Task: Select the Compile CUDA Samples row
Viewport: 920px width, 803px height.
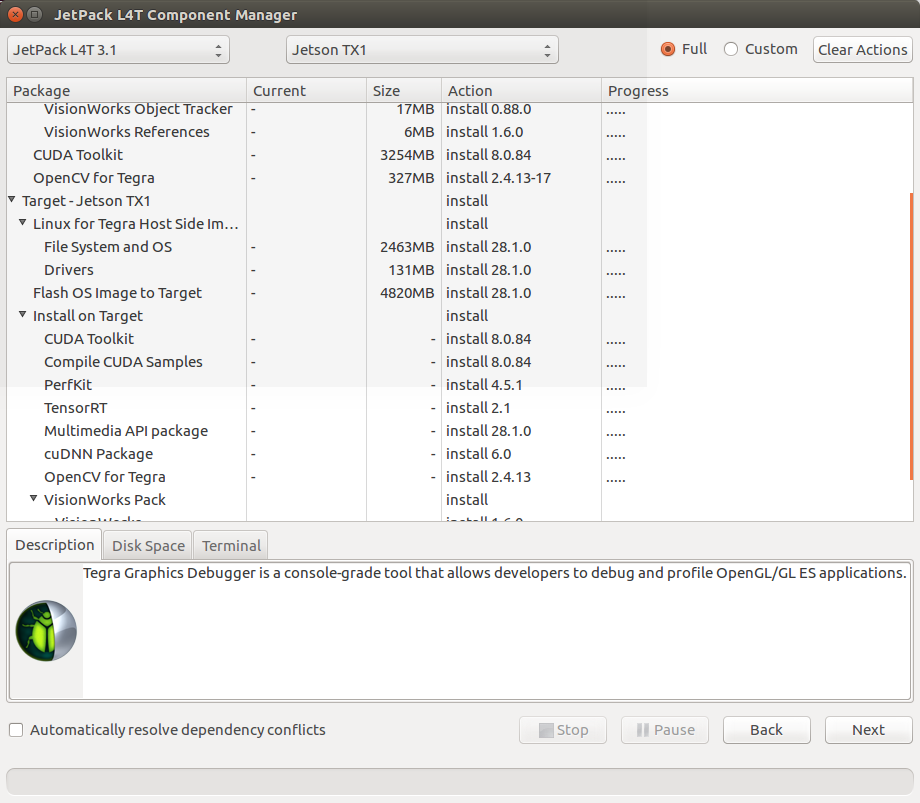Action: (x=459, y=362)
